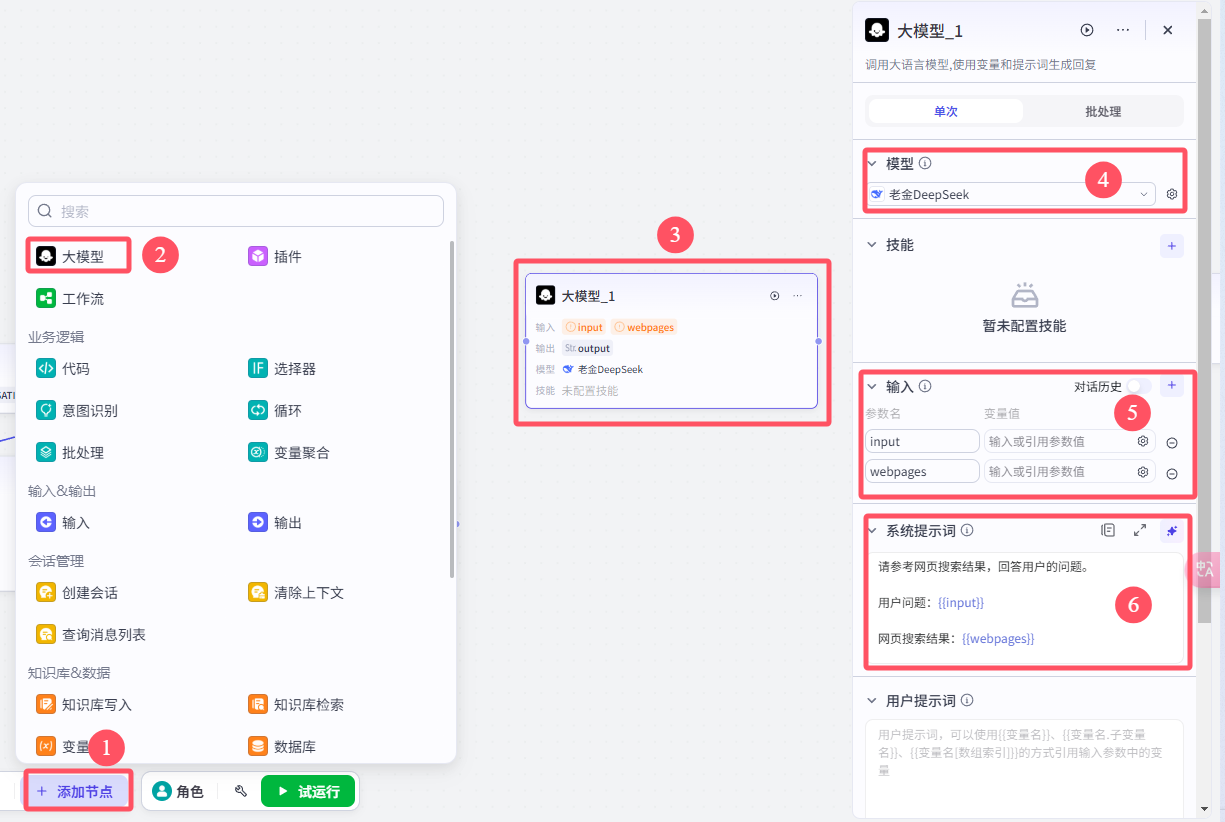Collapse the 系统提示词 section

[872, 531]
